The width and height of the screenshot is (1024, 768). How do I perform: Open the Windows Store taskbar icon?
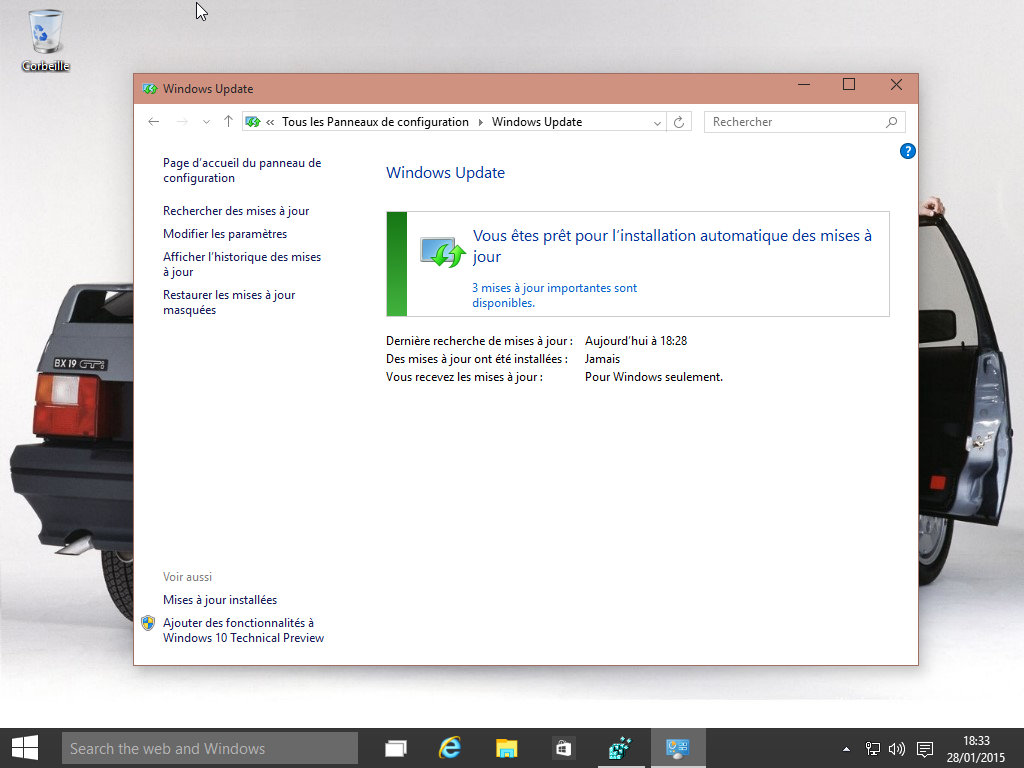[x=563, y=748]
